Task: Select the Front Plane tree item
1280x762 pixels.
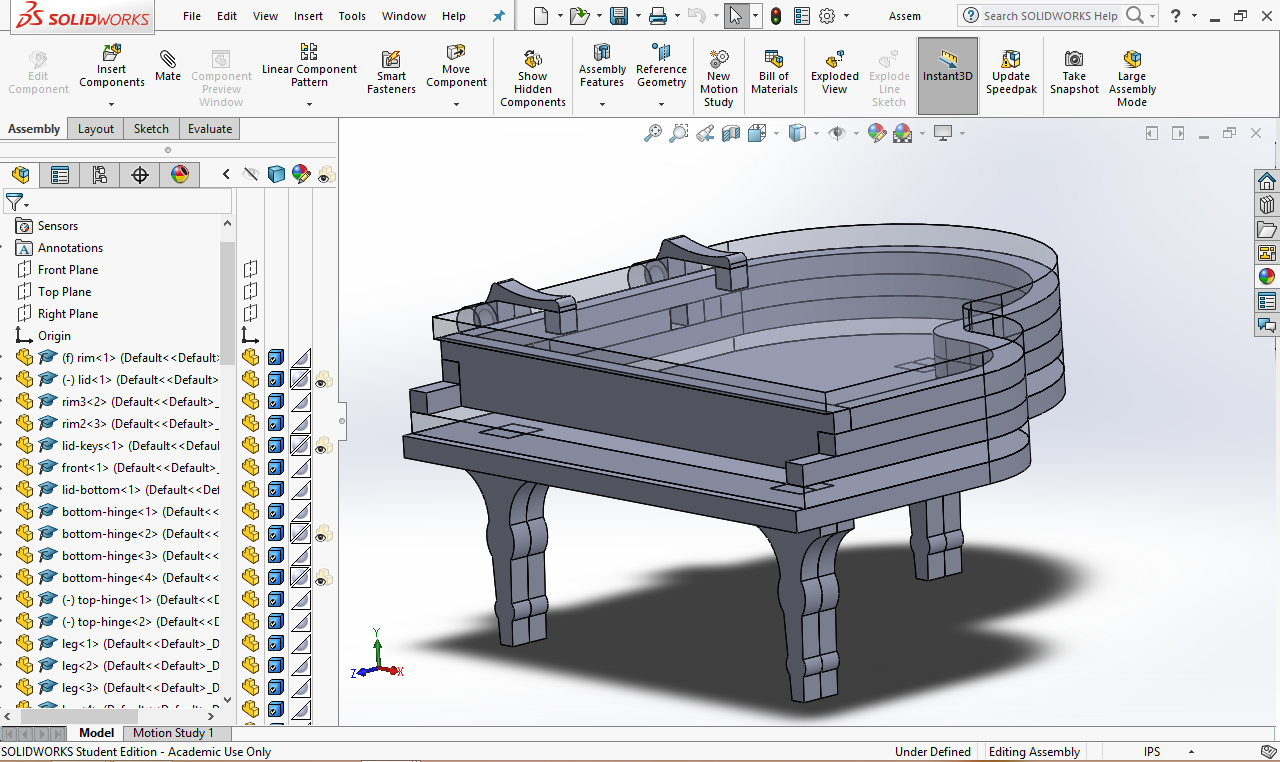Action: (x=68, y=270)
